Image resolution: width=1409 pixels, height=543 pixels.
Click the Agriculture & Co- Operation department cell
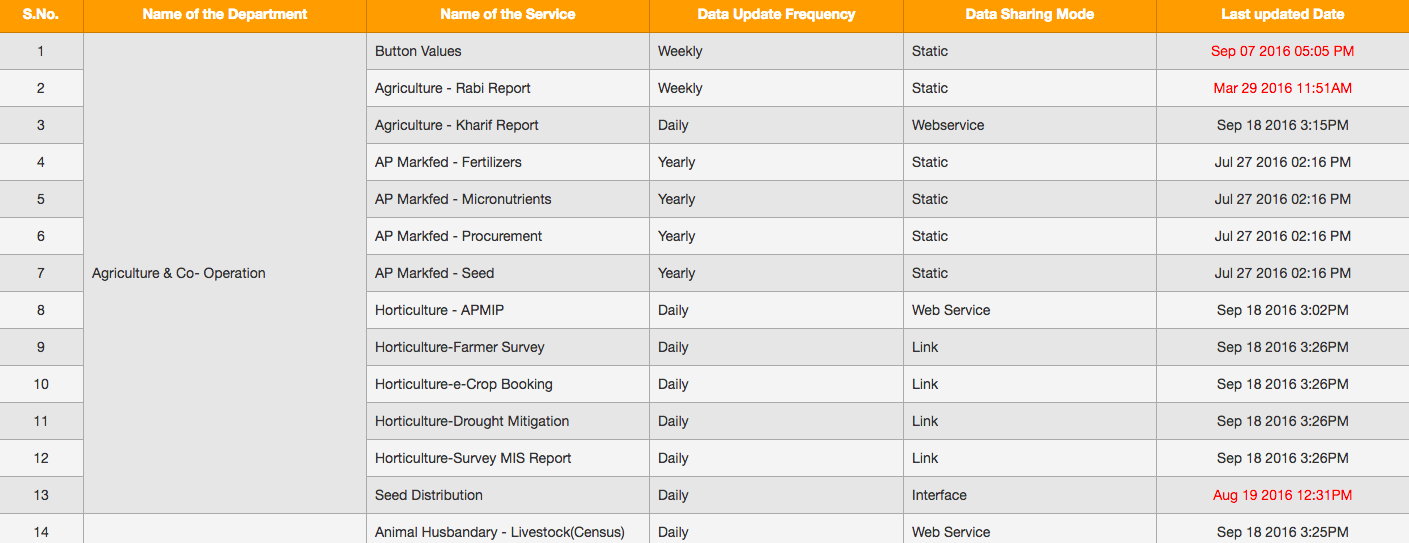tap(225, 273)
